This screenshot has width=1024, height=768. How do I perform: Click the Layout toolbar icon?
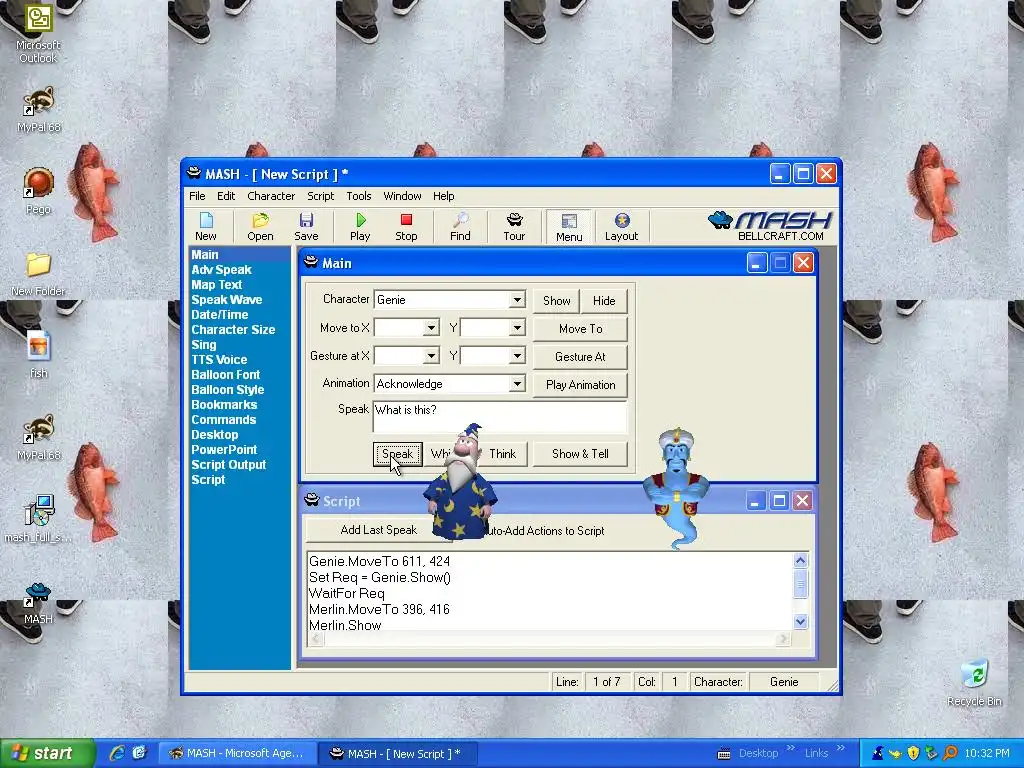click(x=621, y=227)
